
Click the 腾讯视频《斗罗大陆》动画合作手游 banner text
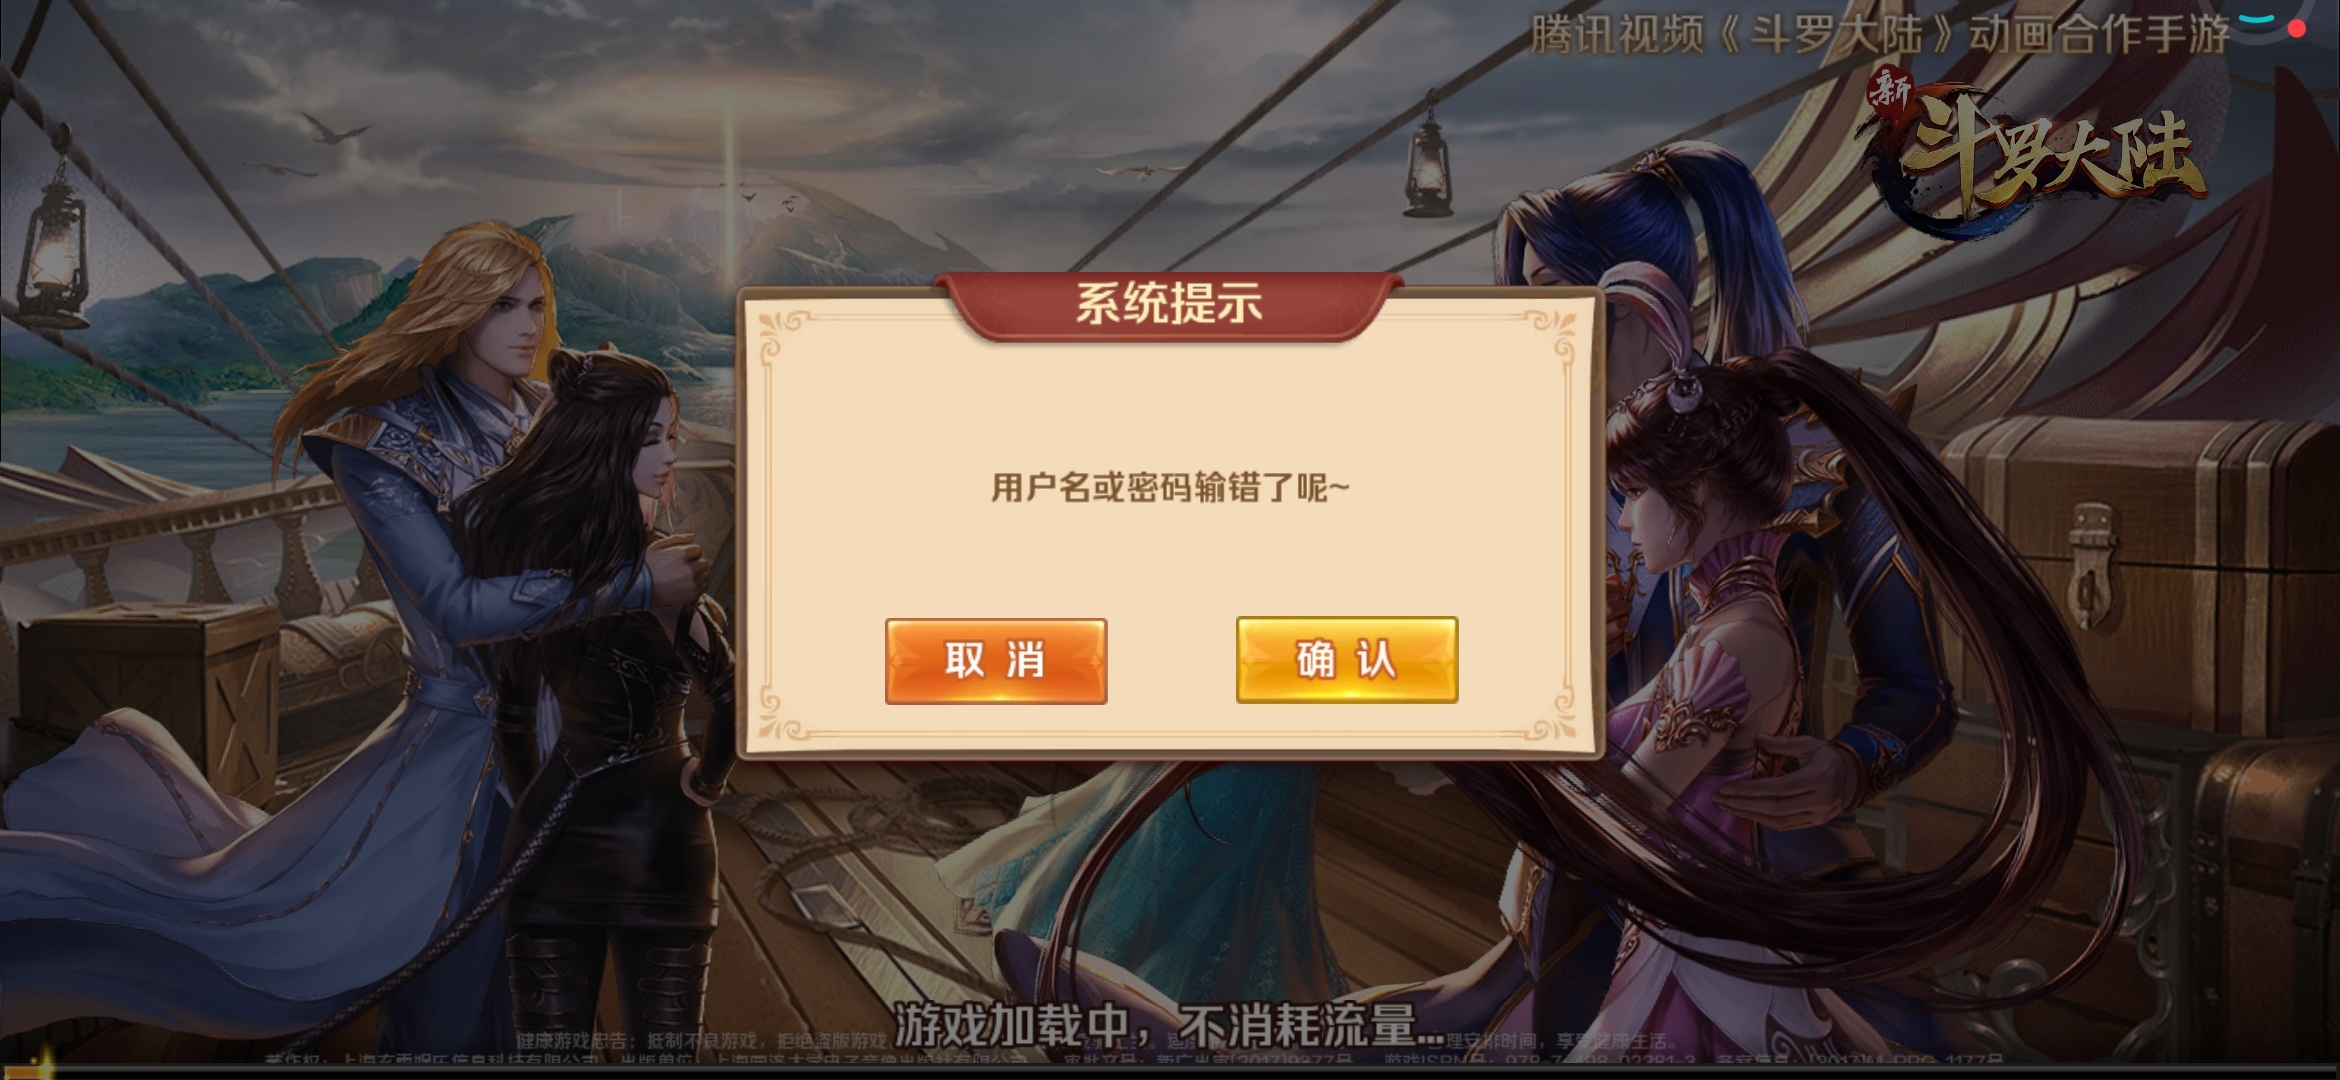(x=1880, y=35)
